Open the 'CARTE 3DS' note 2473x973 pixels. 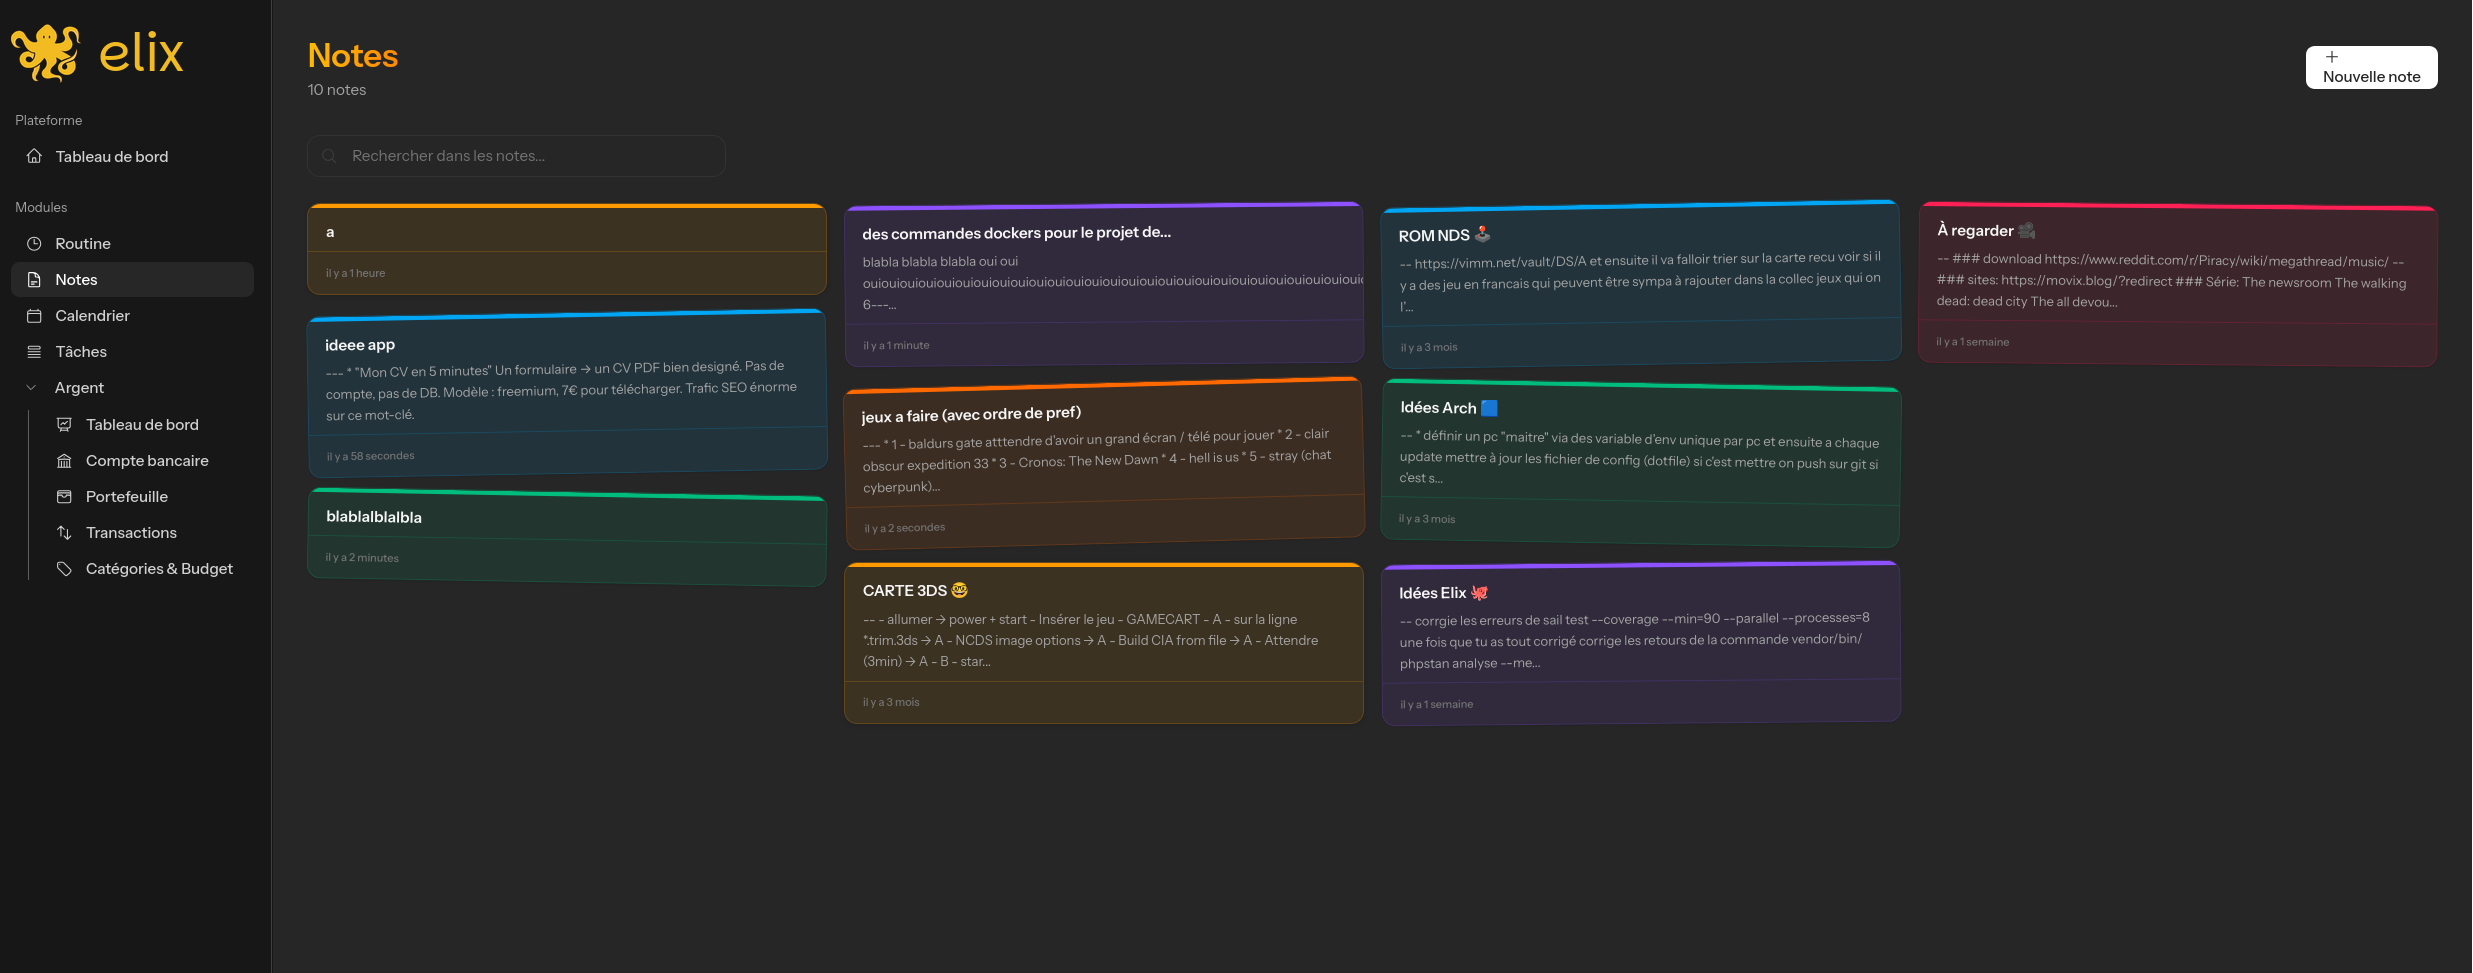click(x=1103, y=640)
